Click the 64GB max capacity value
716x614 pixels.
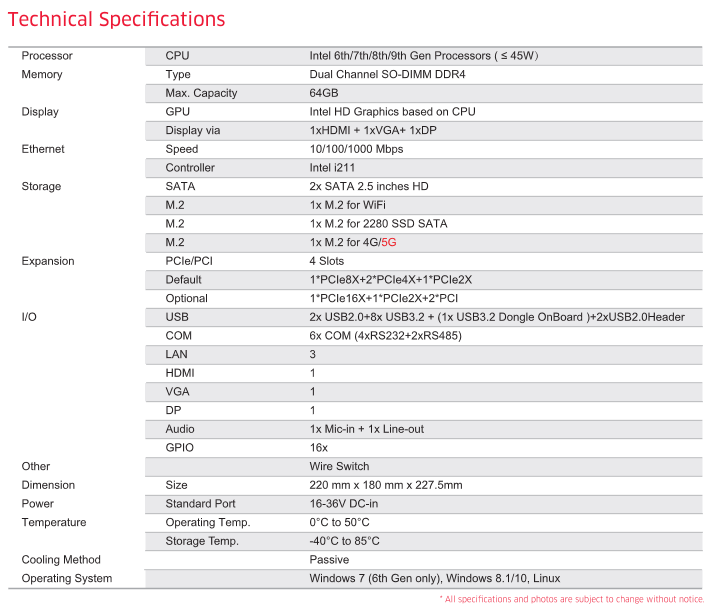click(x=323, y=93)
